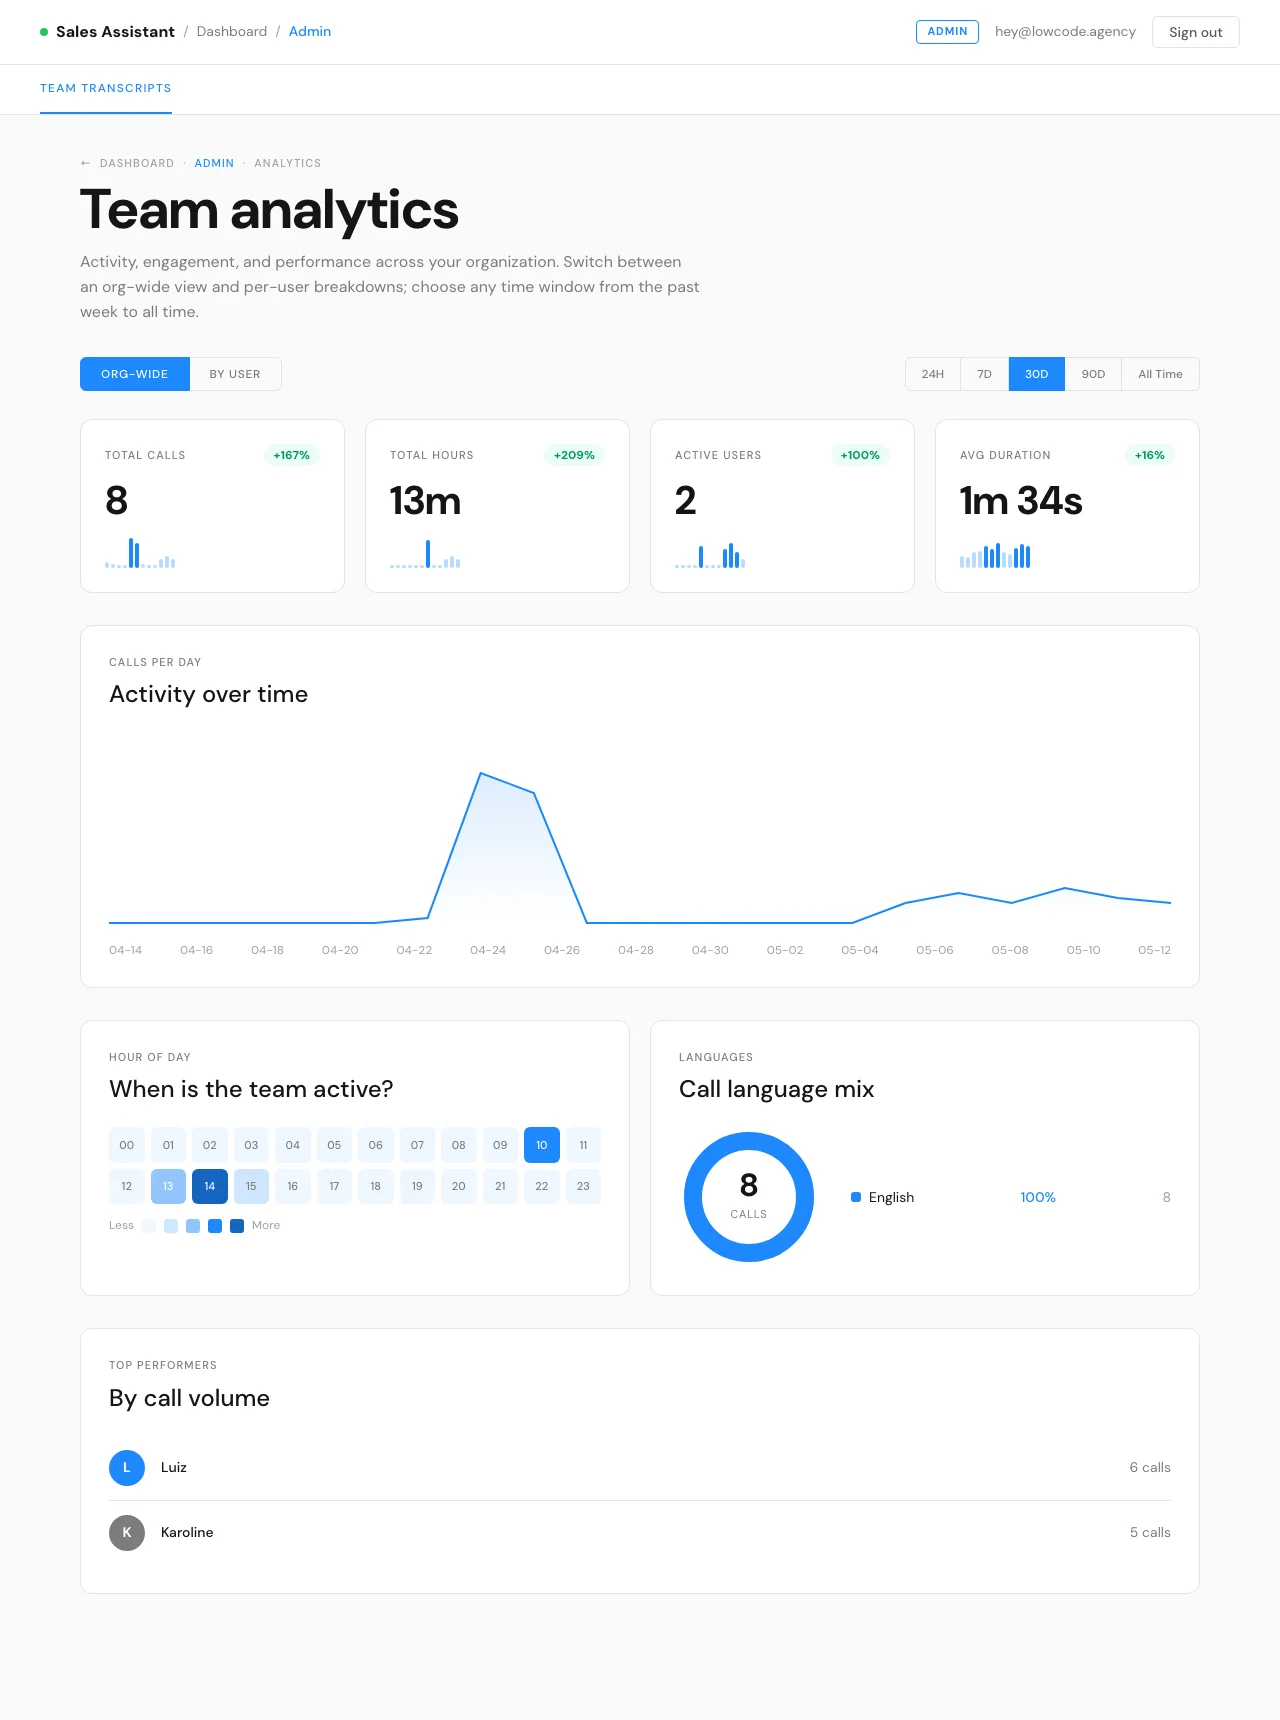Click hour 13 heatmap cell
The width and height of the screenshot is (1280, 1720).
click(x=168, y=1186)
